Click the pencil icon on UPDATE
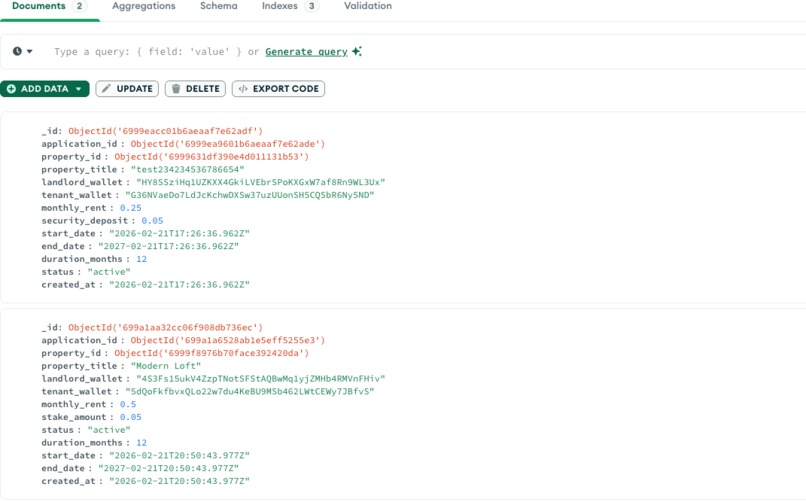806x502 pixels. (x=106, y=89)
